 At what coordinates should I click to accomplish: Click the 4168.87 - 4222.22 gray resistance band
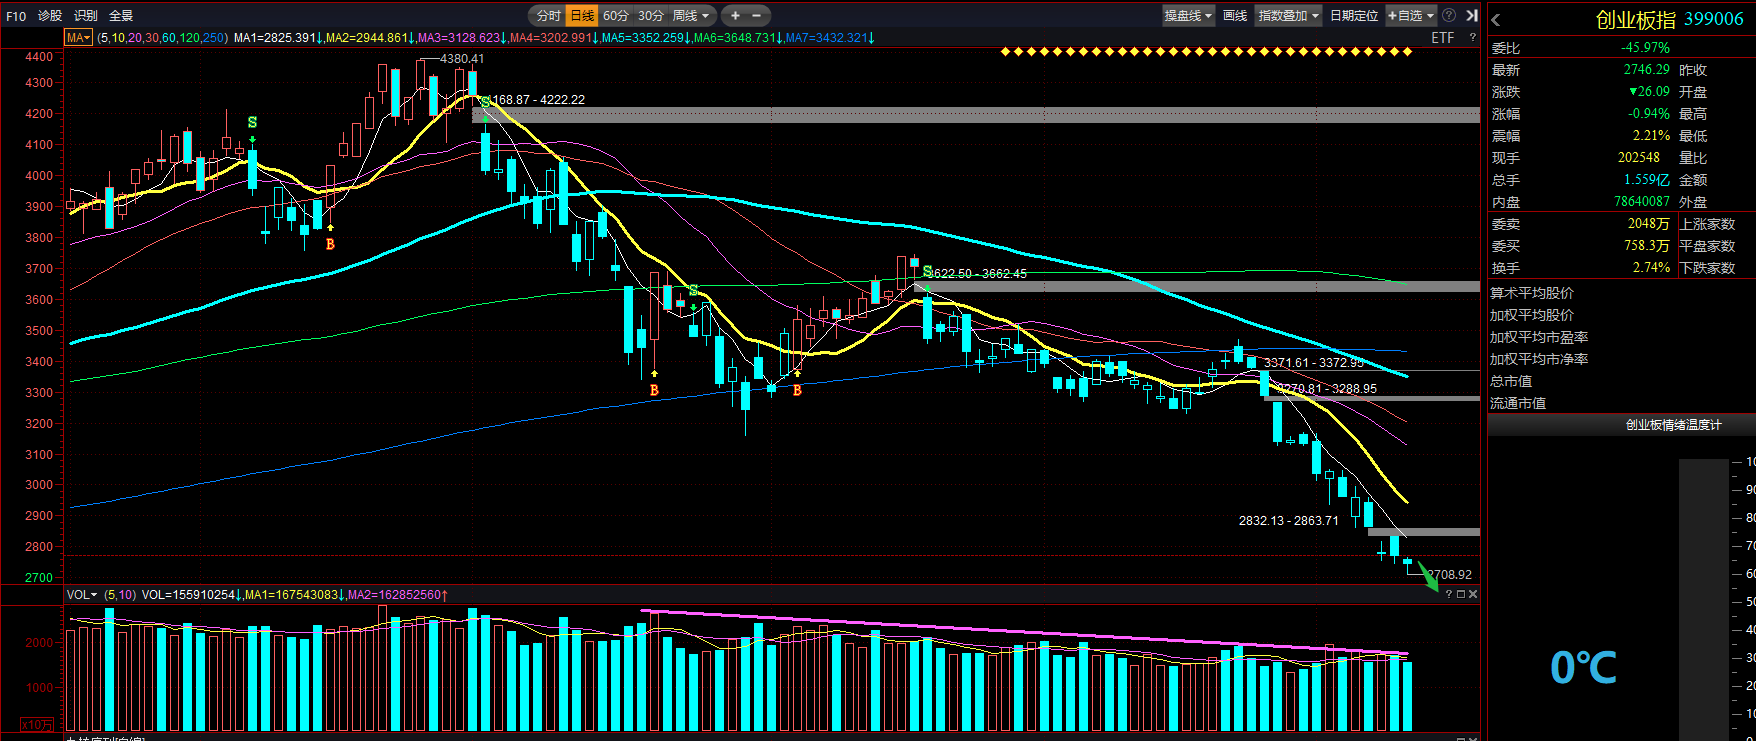coord(976,115)
